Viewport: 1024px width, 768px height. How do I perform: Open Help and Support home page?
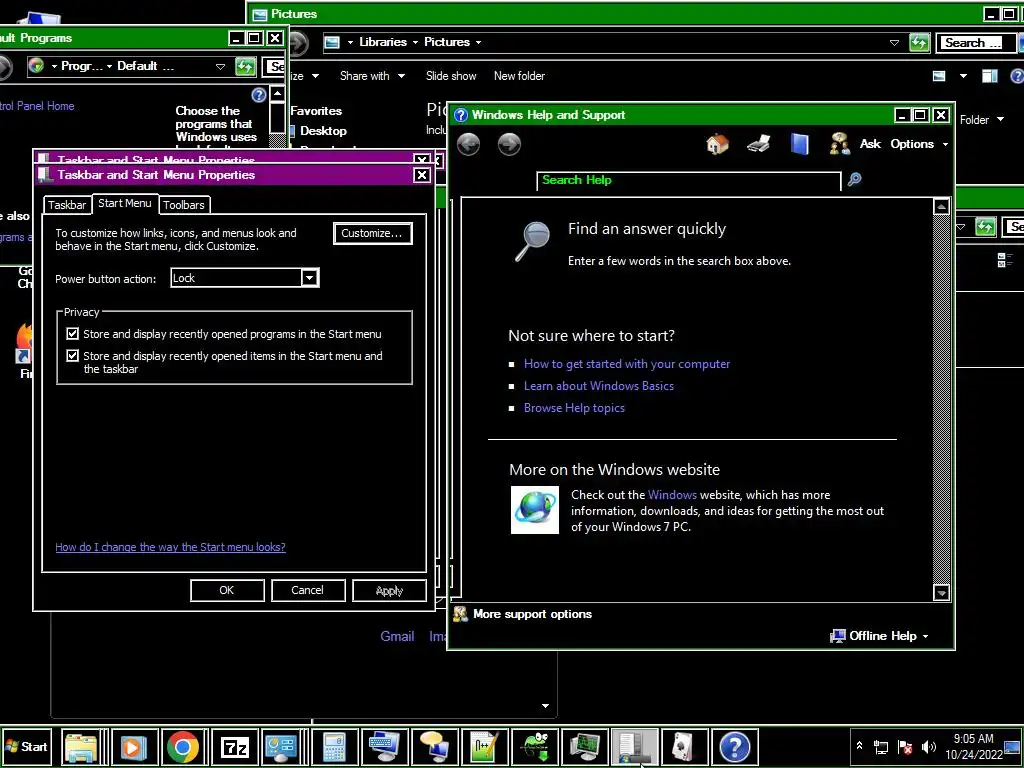[x=717, y=144]
